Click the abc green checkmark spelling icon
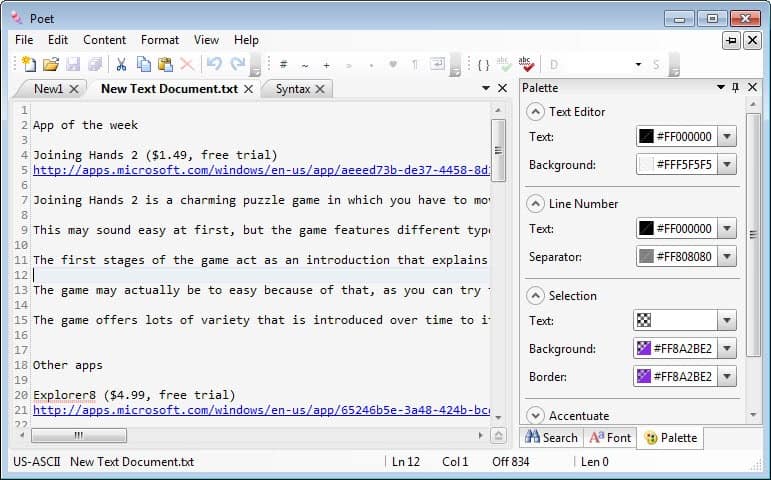The height and width of the screenshot is (480, 771). (503, 63)
